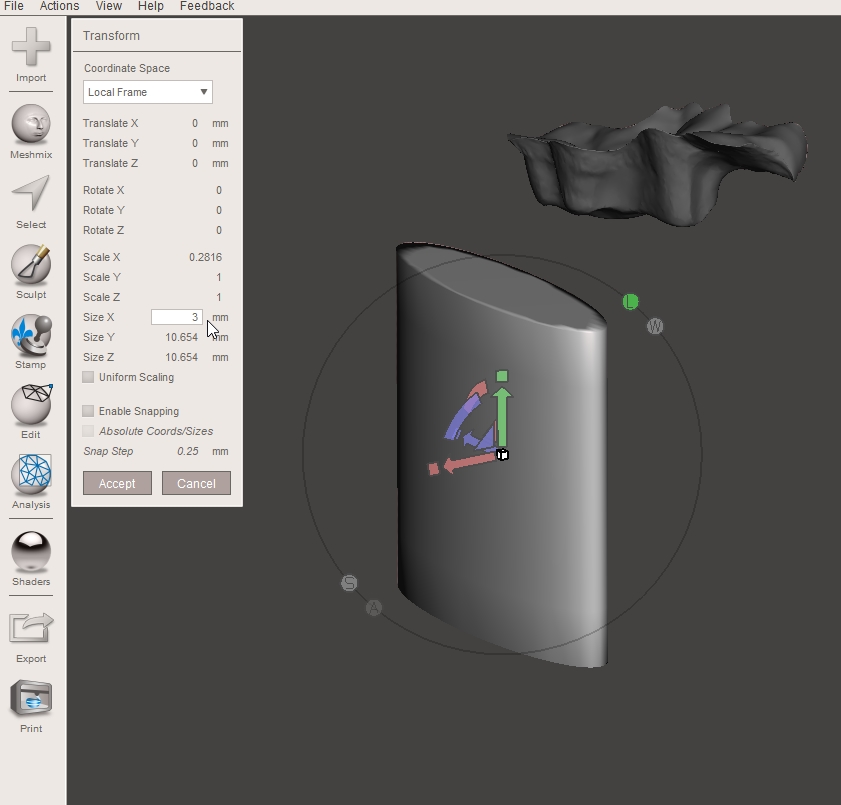
Task: Click the Size X input field
Action: click(176, 317)
